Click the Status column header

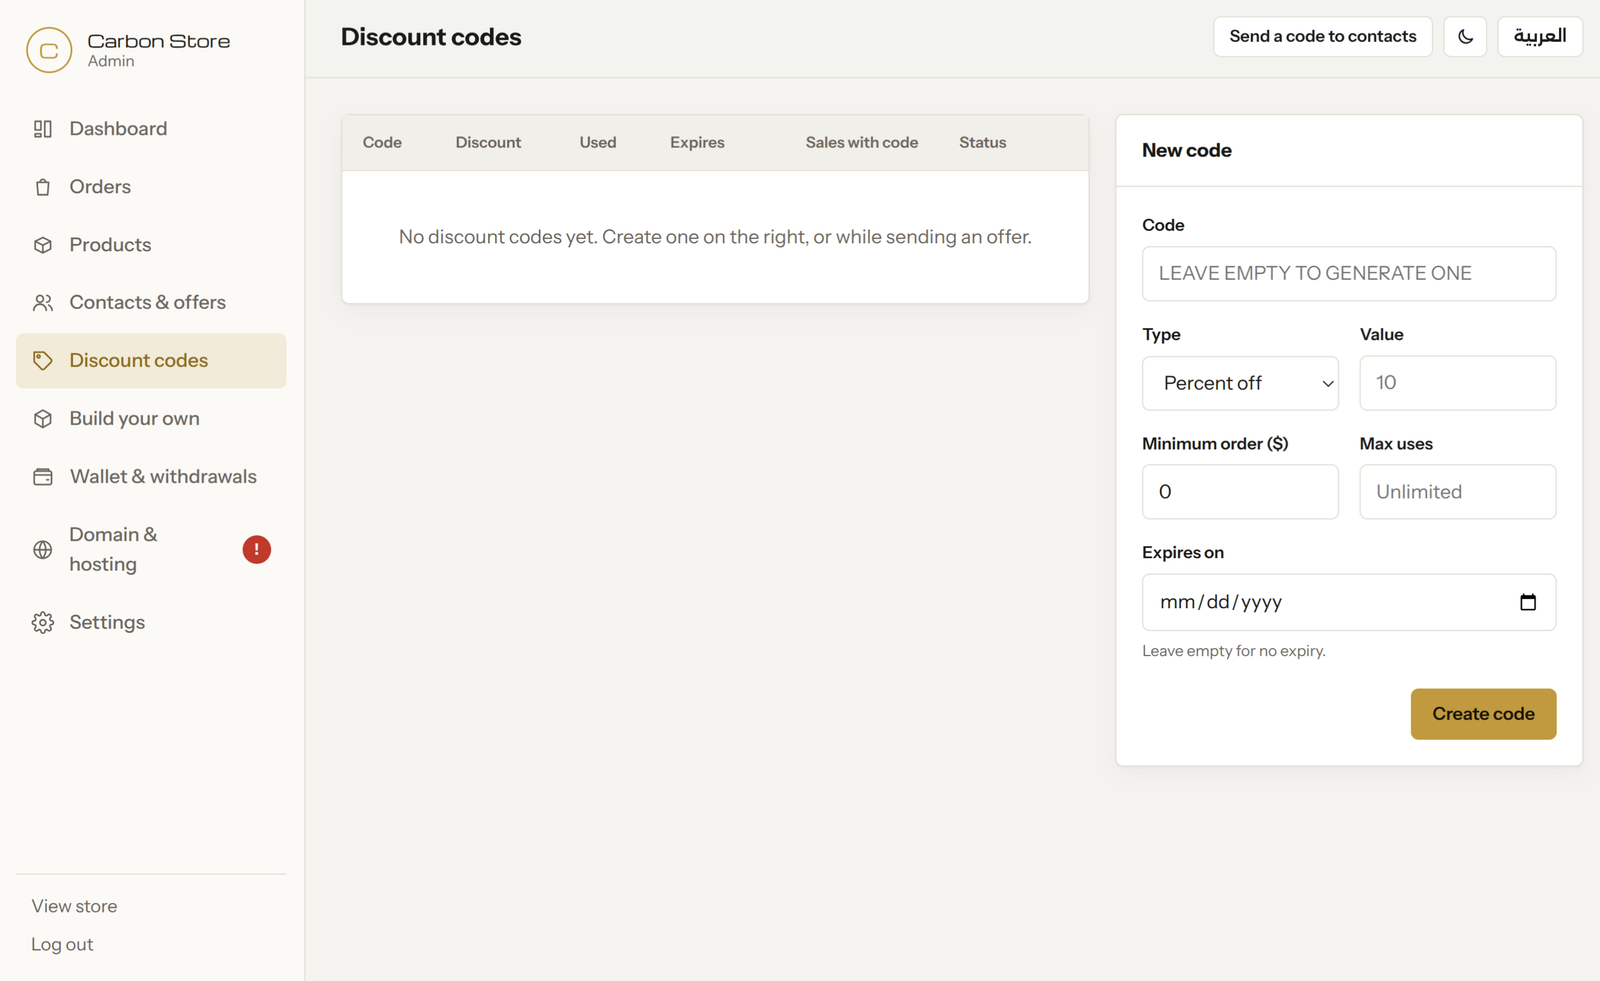point(983,143)
